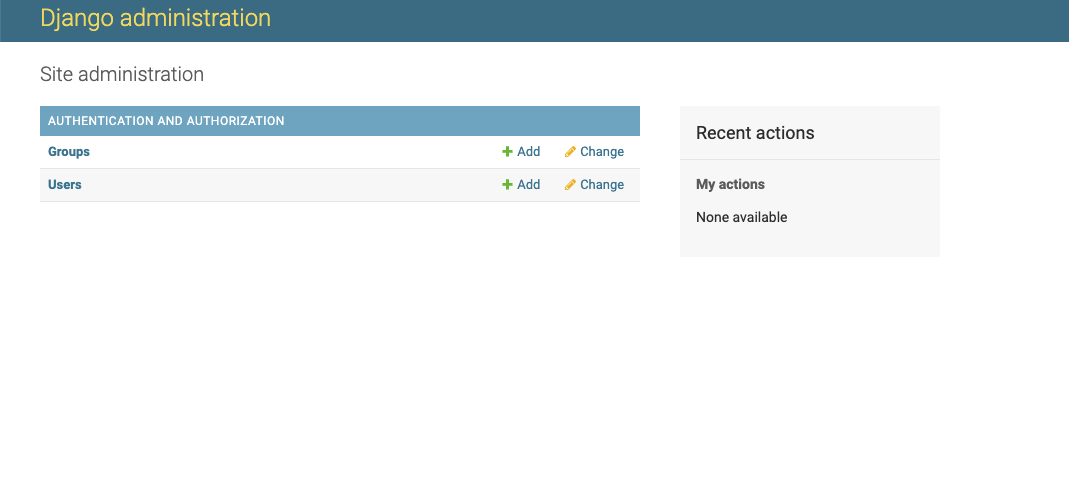Open the Groups model list
1069x483 pixels.
[69, 152]
